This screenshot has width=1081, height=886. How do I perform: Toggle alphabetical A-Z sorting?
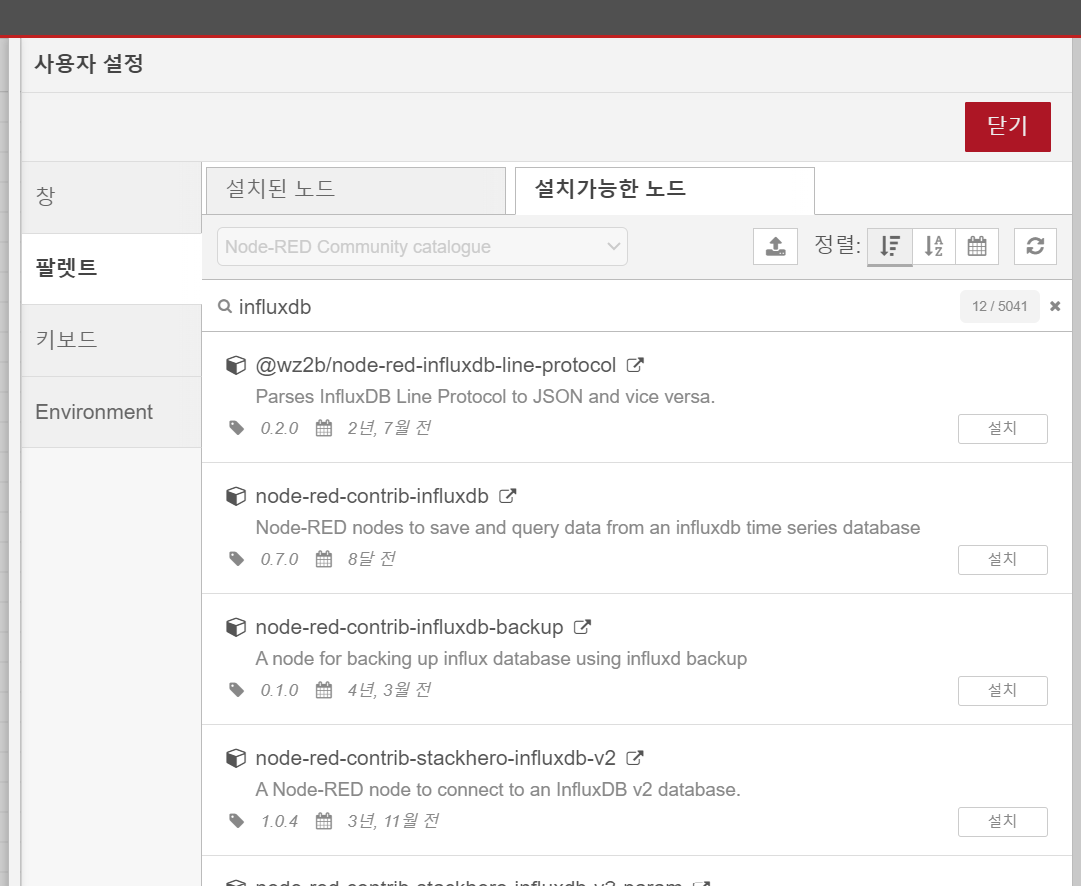point(933,246)
